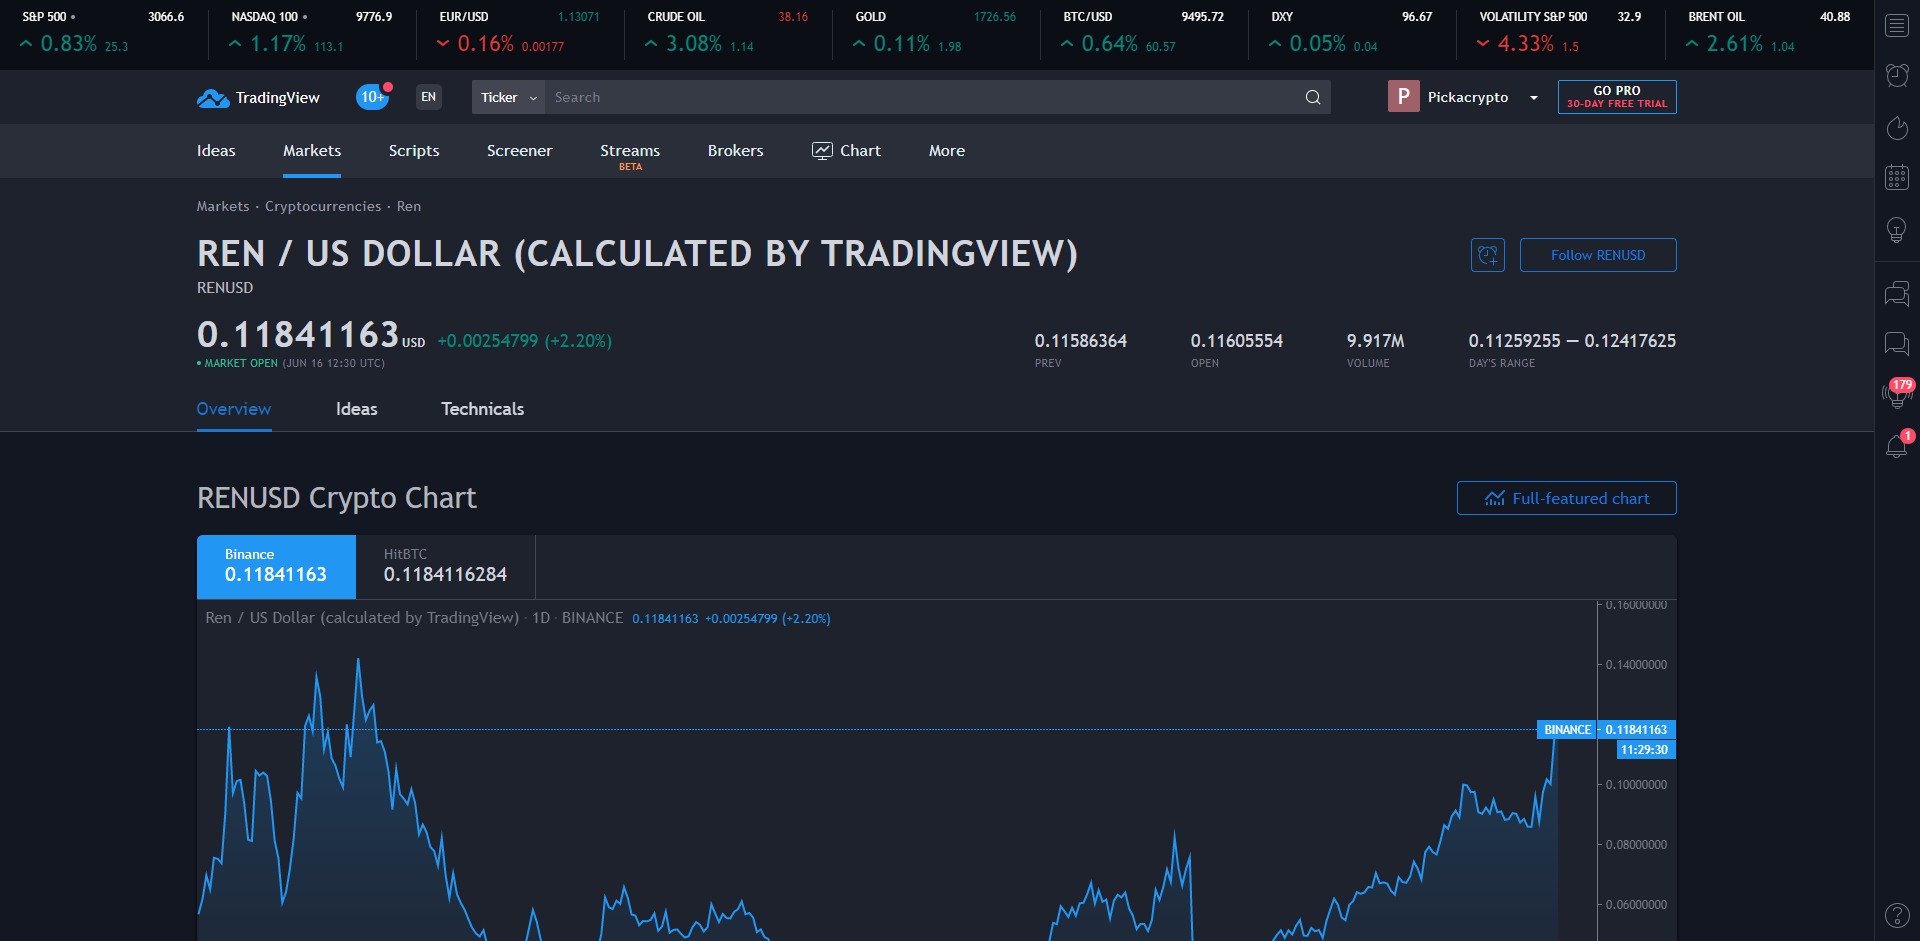
Task: Open the Ticker search type dropdown
Action: coord(508,97)
